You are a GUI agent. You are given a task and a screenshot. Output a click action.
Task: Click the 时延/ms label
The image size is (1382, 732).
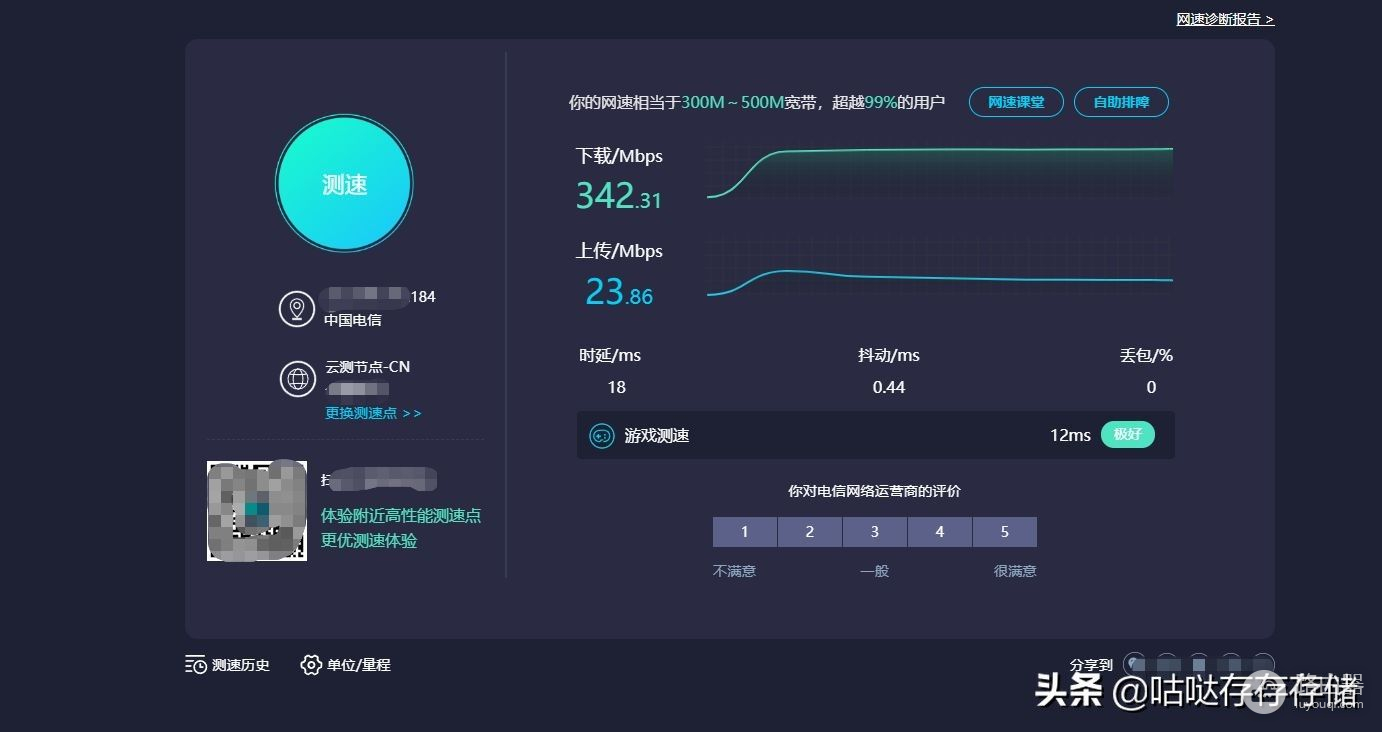[x=610, y=355]
